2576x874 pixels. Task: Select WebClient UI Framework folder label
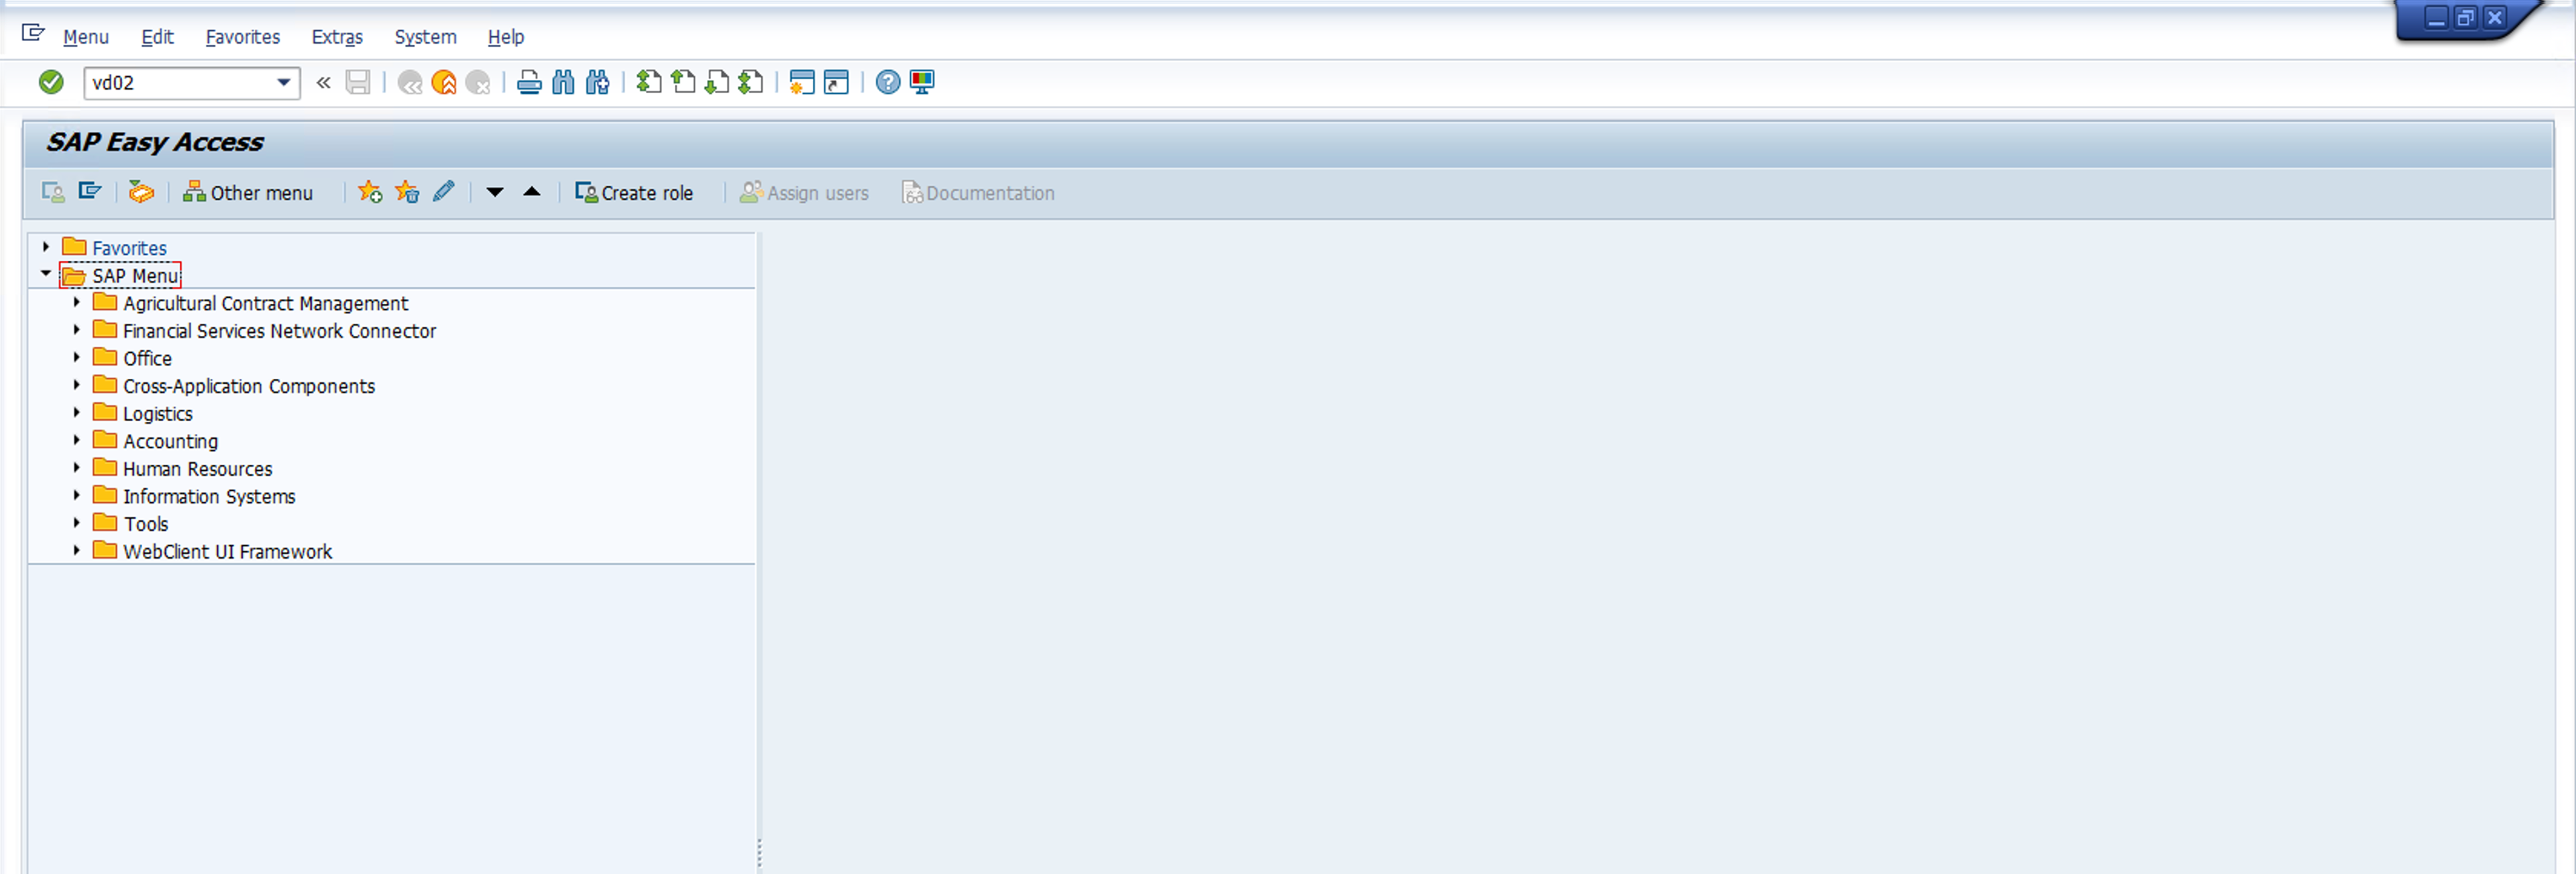click(x=227, y=552)
